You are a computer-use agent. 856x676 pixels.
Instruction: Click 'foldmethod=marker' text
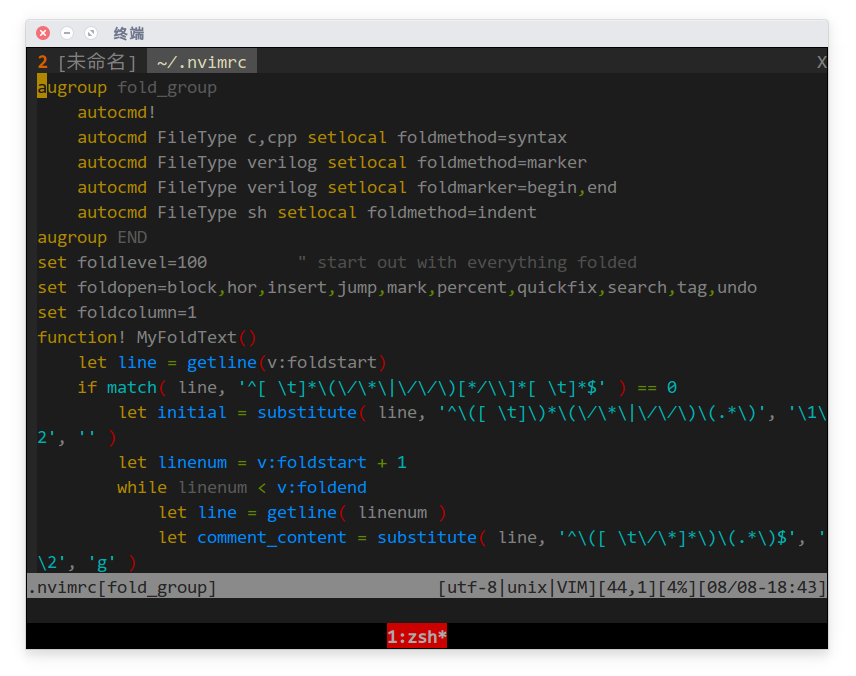(x=502, y=163)
